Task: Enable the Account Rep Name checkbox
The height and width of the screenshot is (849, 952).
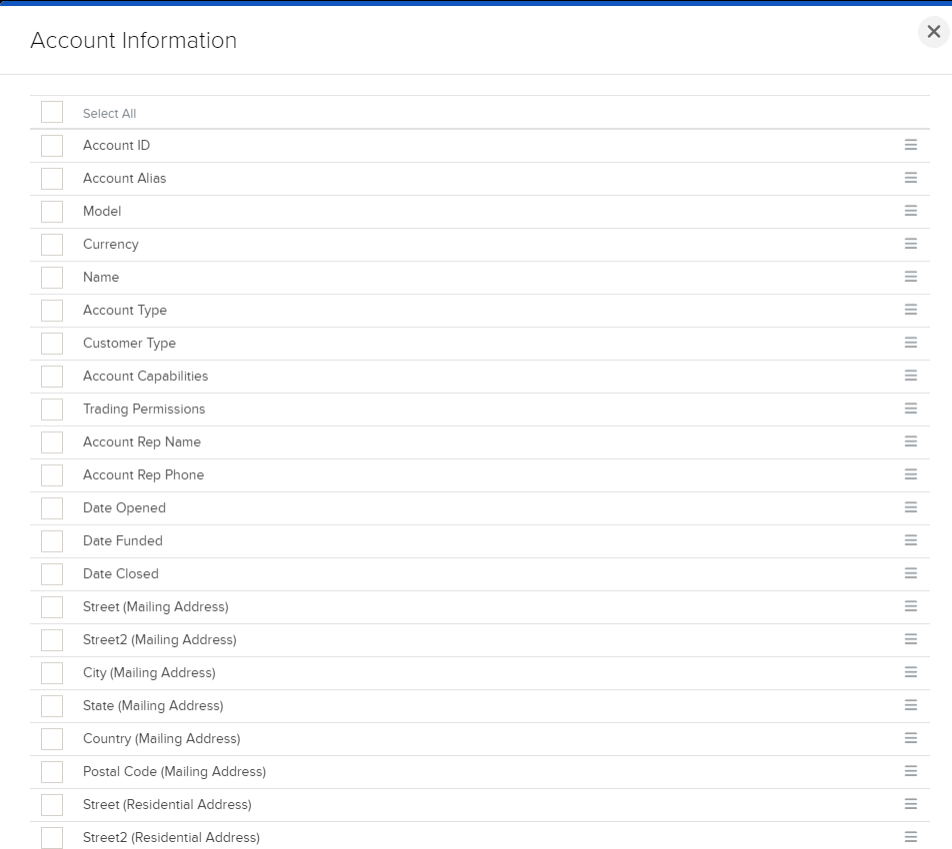Action: click(x=52, y=442)
